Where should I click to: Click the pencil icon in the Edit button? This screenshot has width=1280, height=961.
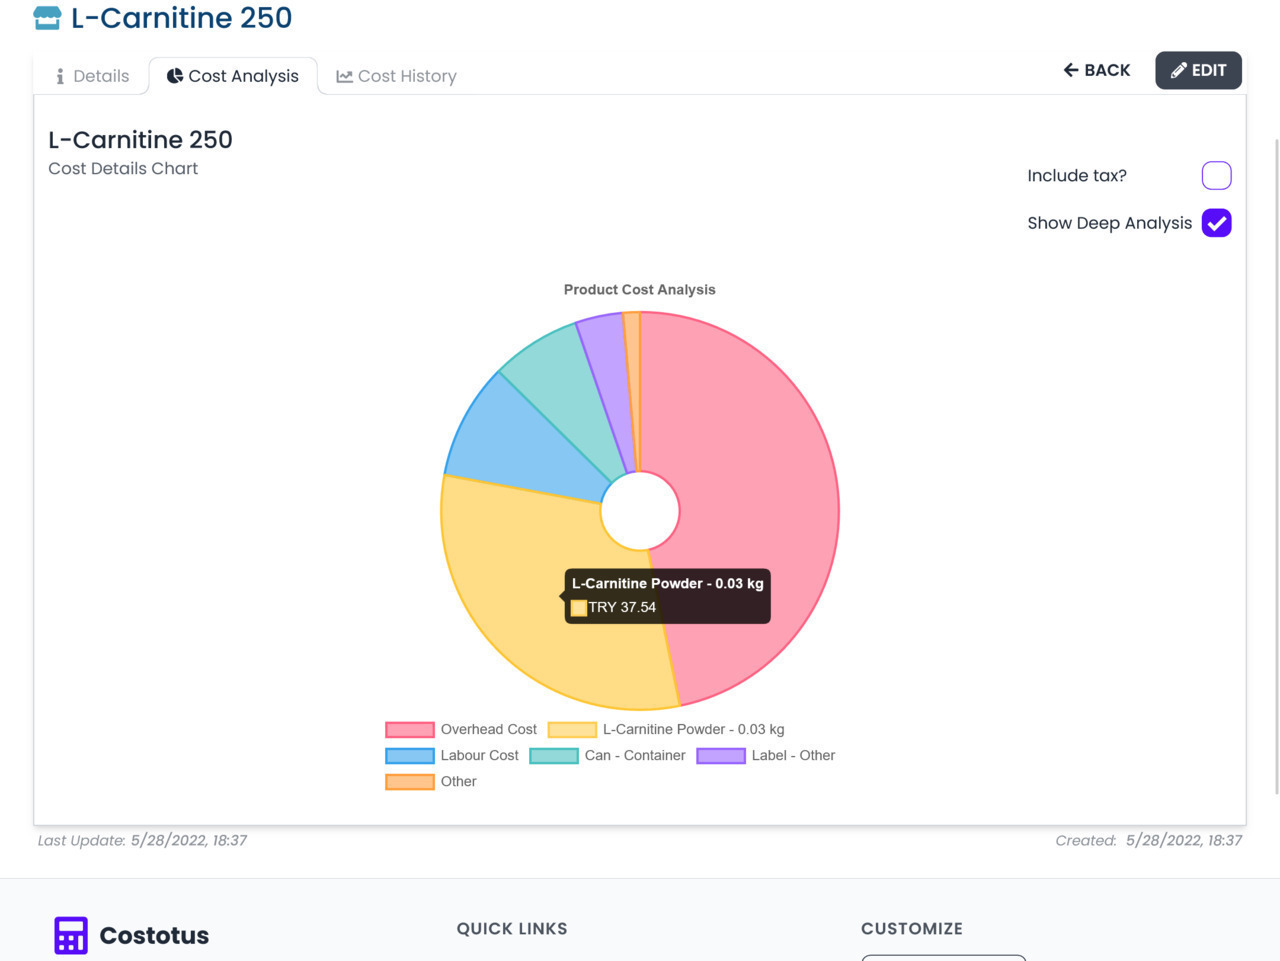click(x=1179, y=70)
